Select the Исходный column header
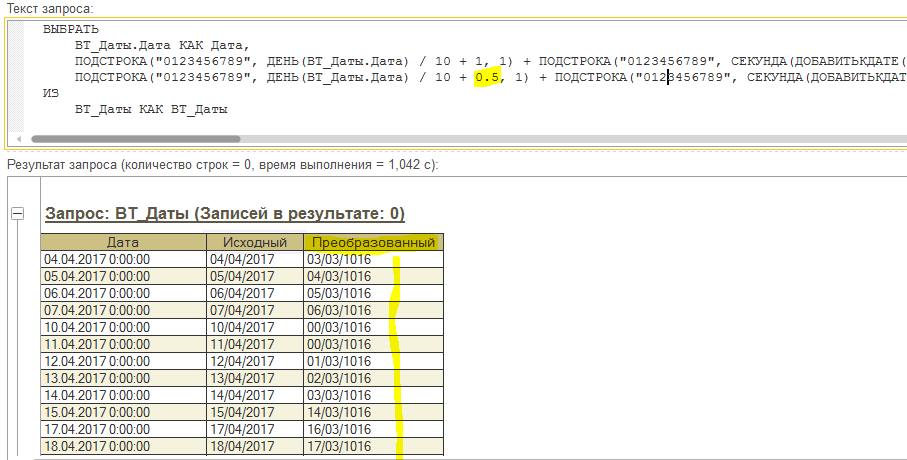The height and width of the screenshot is (460, 907). pyautogui.click(x=255, y=242)
